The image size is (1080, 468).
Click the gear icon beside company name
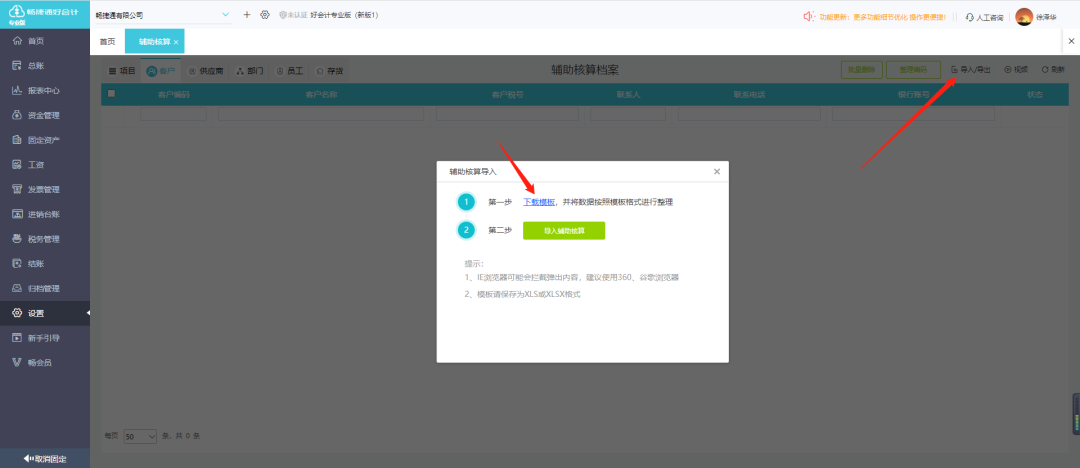click(x=264, y=14)
